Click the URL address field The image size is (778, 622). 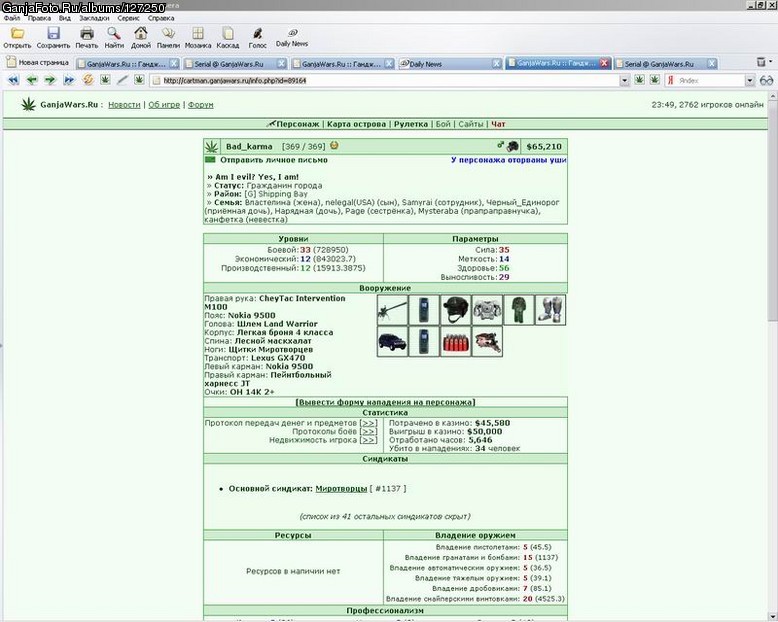[386, 80]
